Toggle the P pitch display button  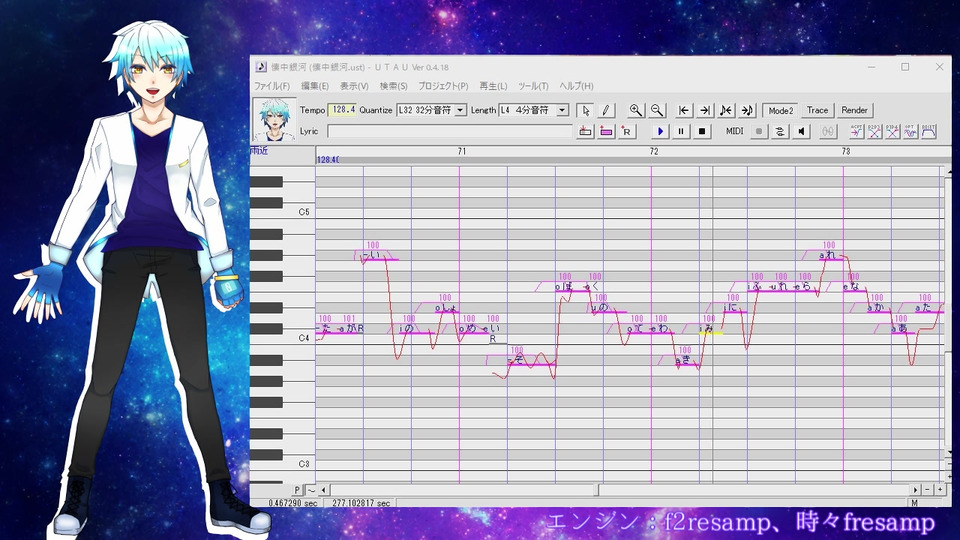click(297, 490)
